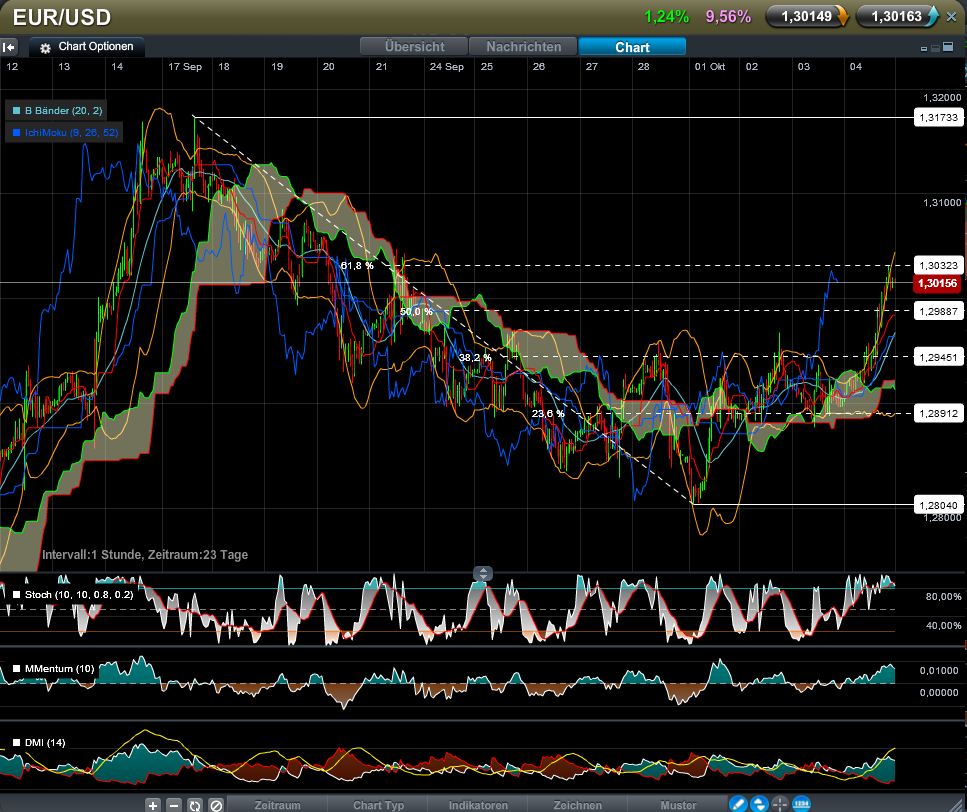Click the pink 9,56% value

[x=728, y=17]
